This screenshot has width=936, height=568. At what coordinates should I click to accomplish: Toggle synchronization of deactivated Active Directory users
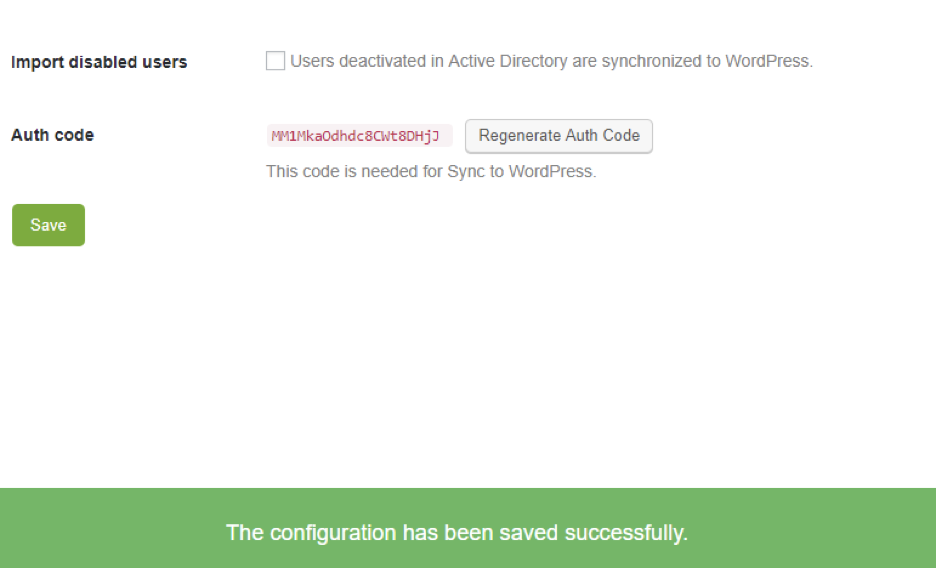(275, 61)
